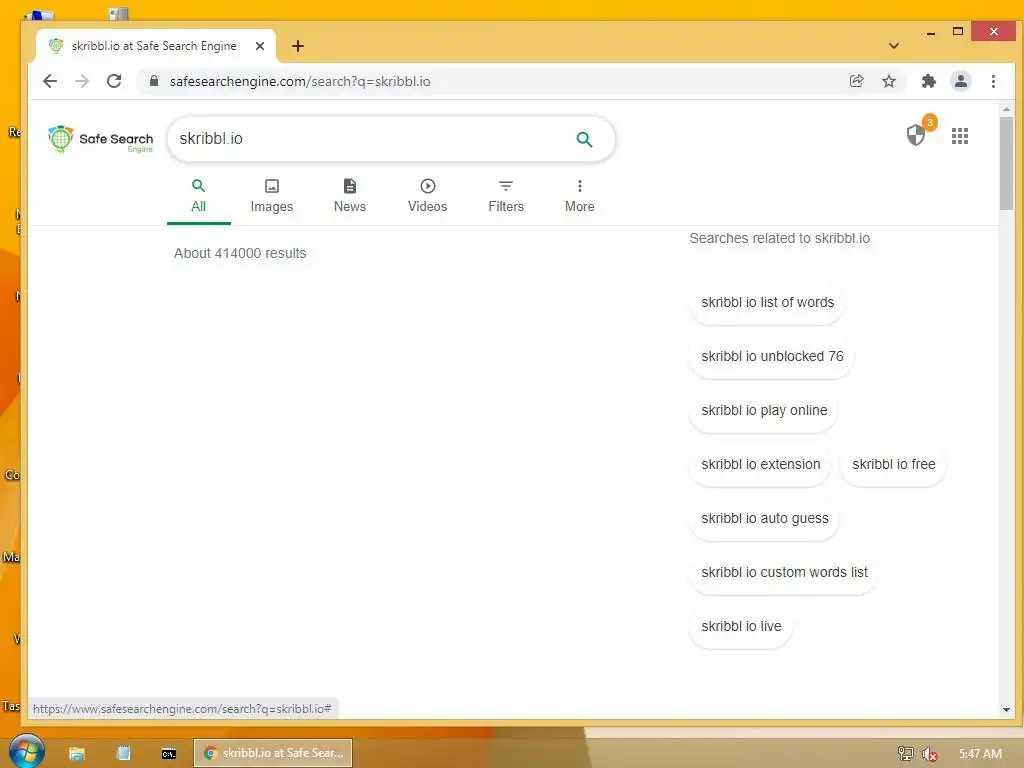
Task: Search skribbl io free
Action: pos(893,464)
